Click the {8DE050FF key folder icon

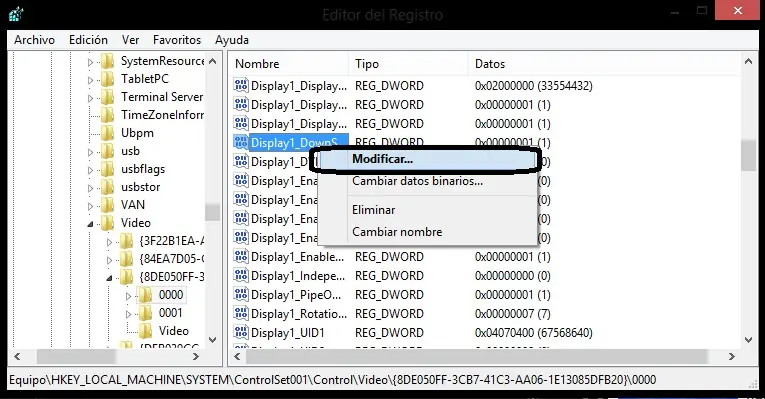pyautogui.click(x=126, y=277)
